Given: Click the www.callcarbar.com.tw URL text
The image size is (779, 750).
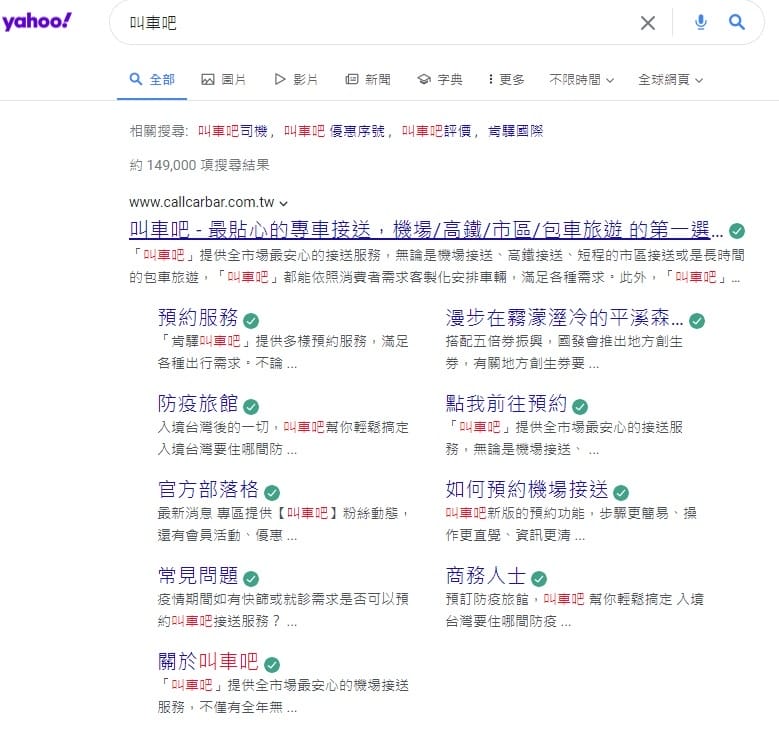Looking at the screenshot, I should click(x=202, y=202).
